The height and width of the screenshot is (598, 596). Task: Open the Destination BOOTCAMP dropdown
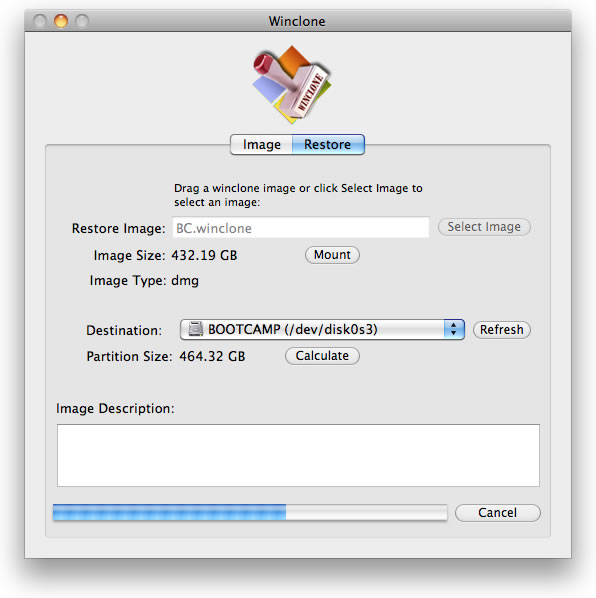(322, 330)
